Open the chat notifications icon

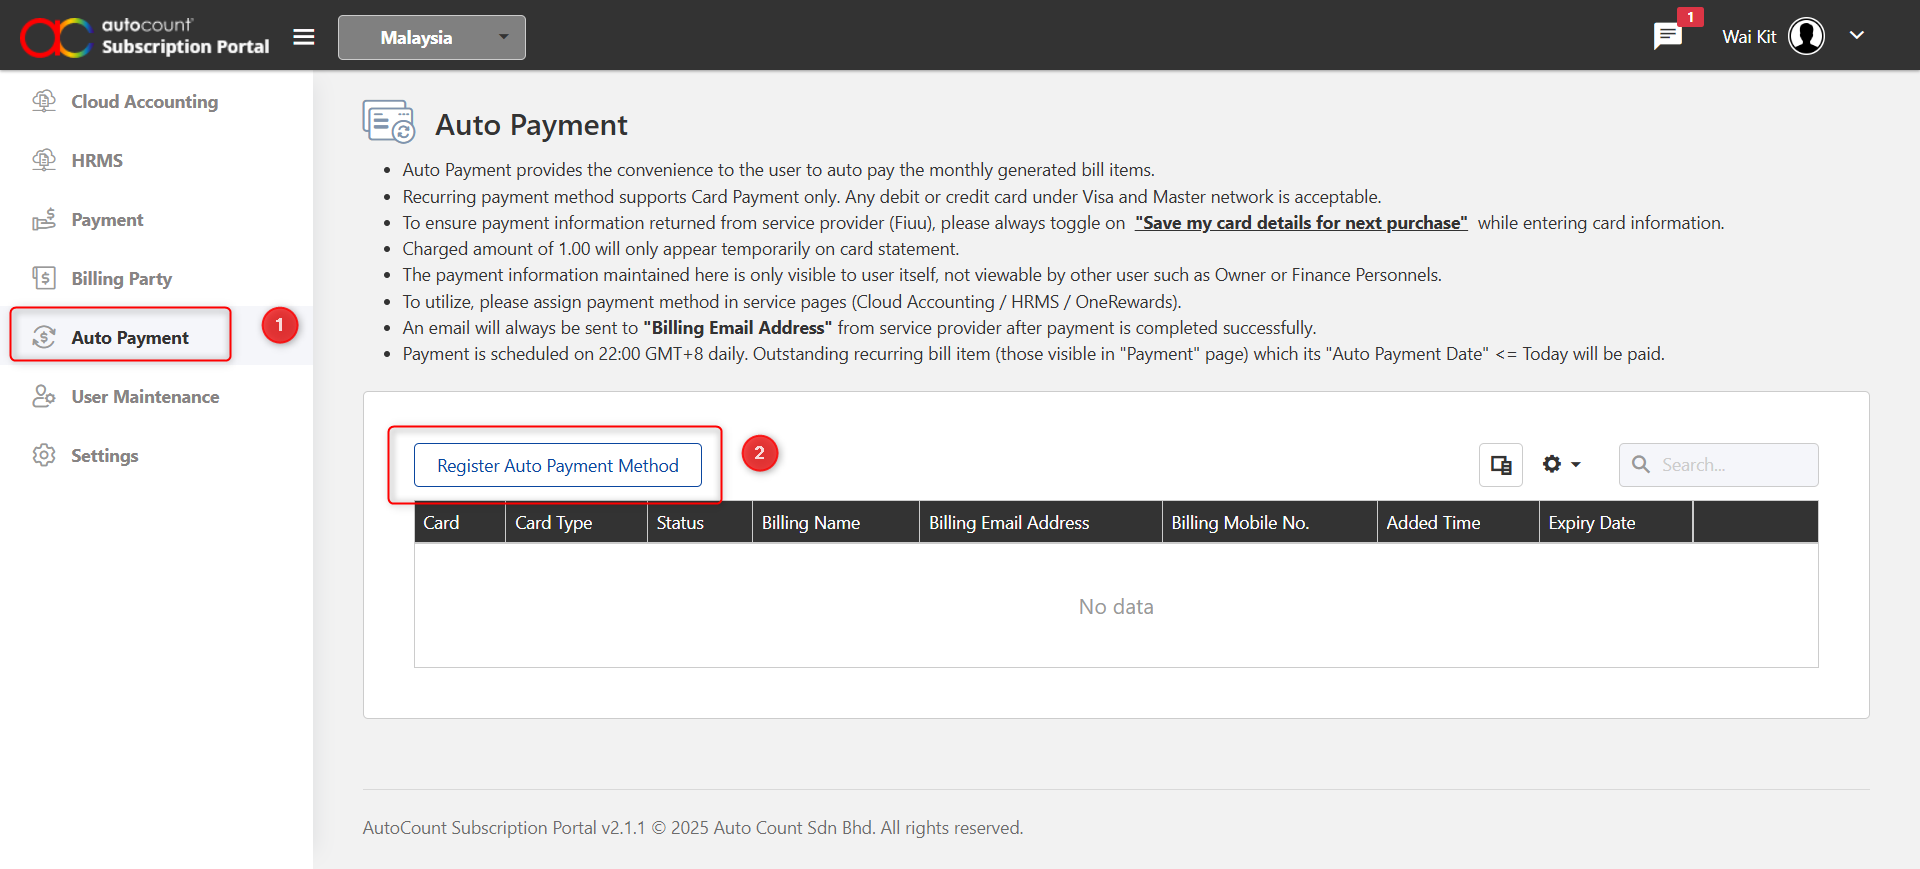pyautogui.click(x=1667, y=37)
